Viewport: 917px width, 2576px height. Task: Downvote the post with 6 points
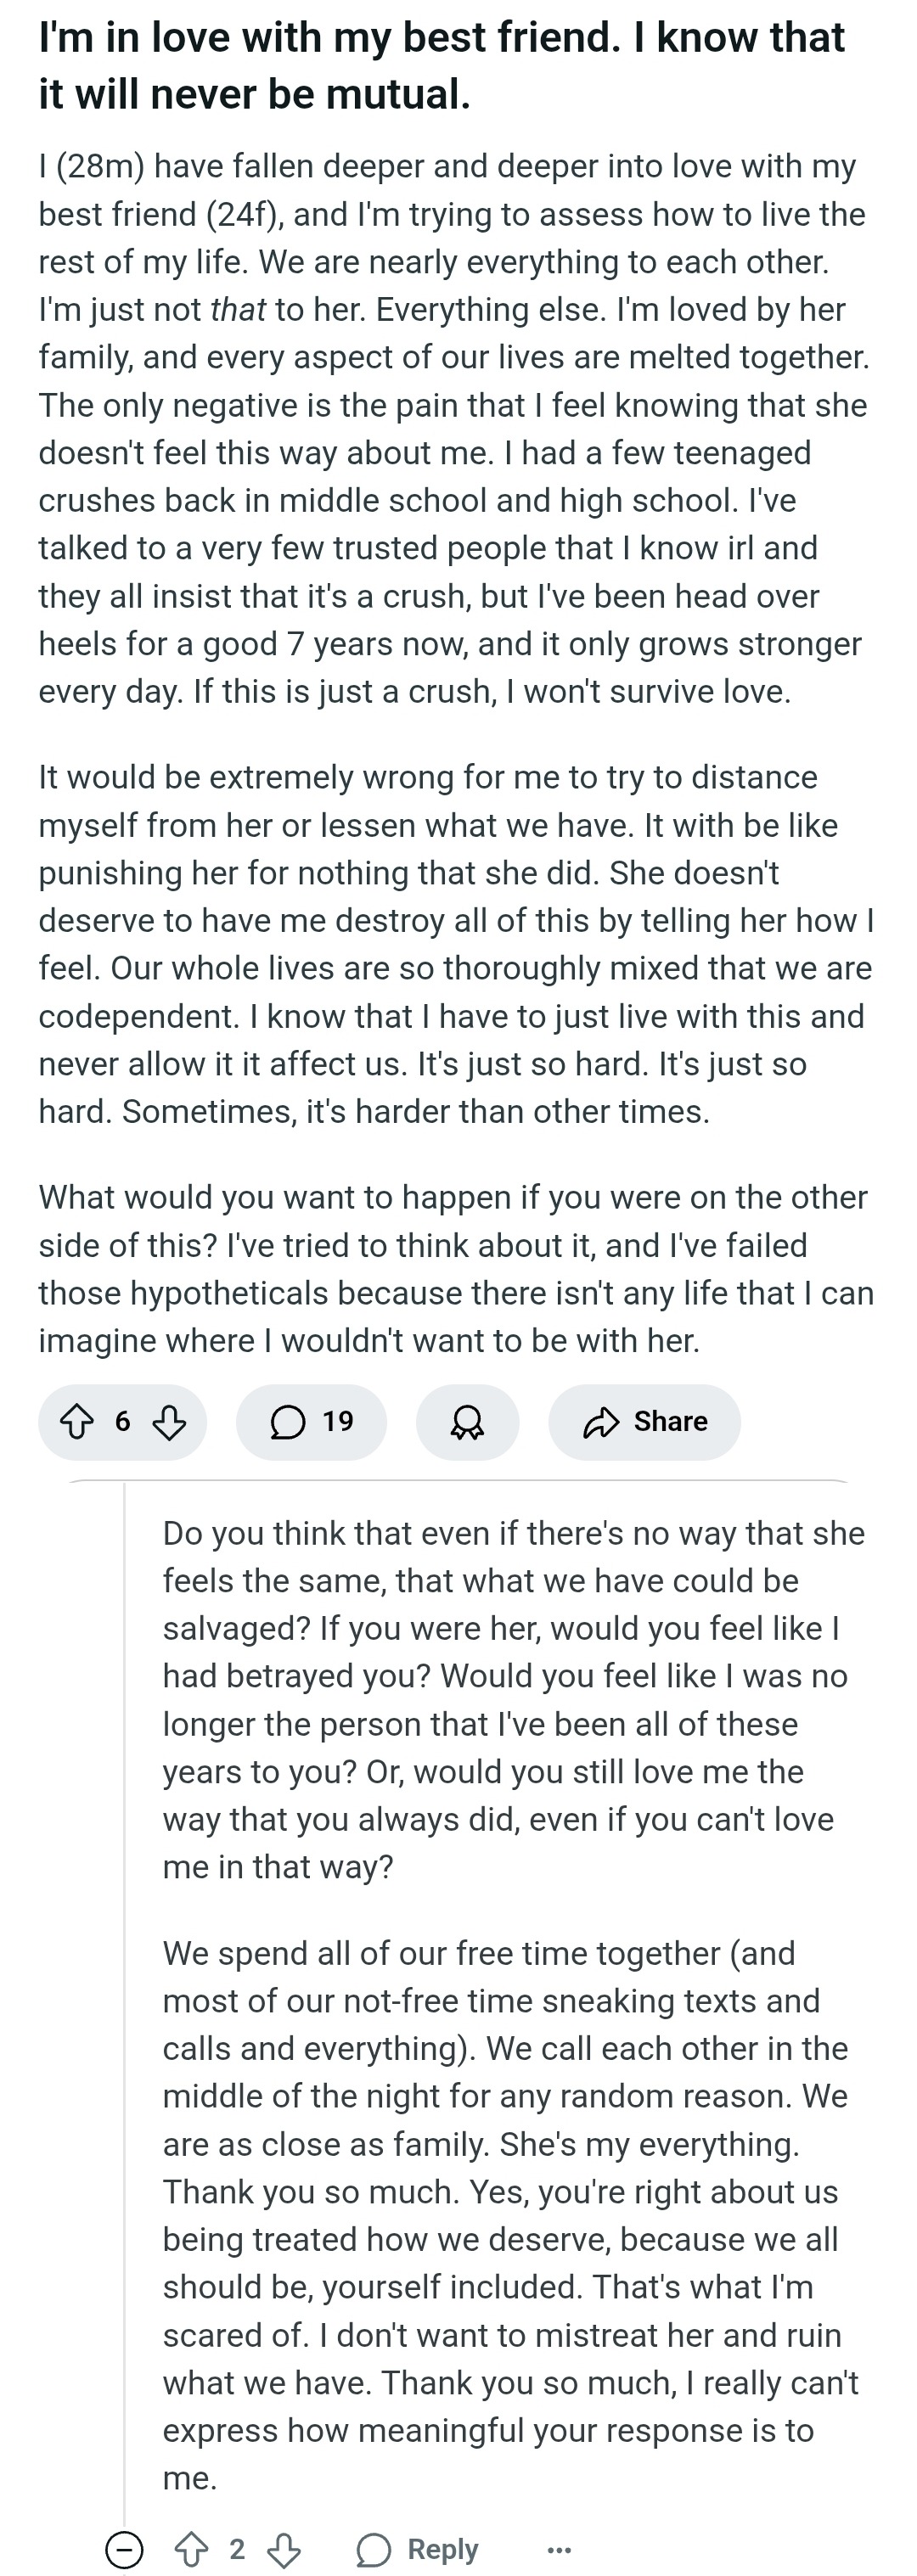click(168, 1421)
